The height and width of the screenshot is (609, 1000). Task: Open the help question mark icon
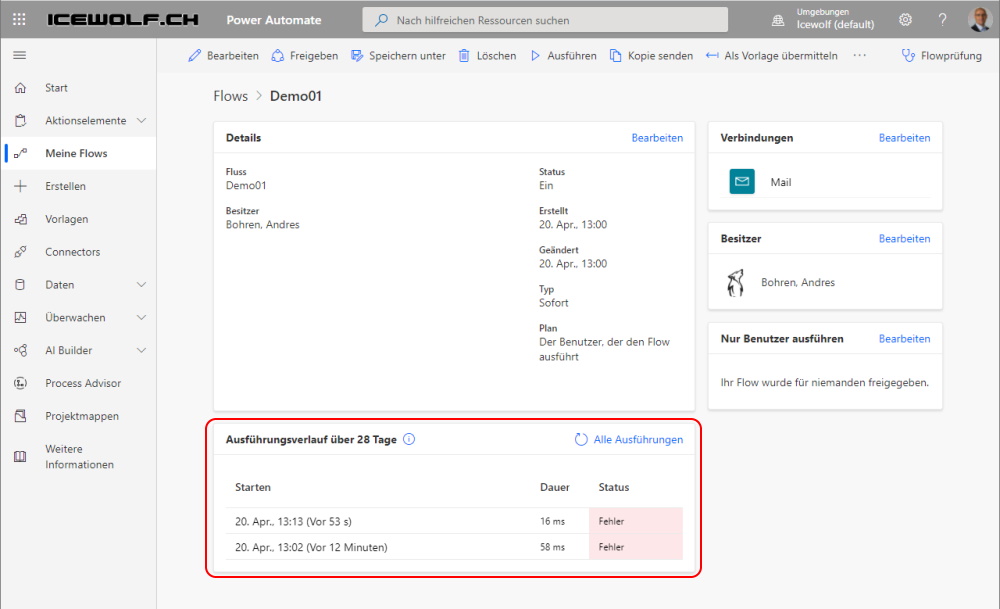942,20
